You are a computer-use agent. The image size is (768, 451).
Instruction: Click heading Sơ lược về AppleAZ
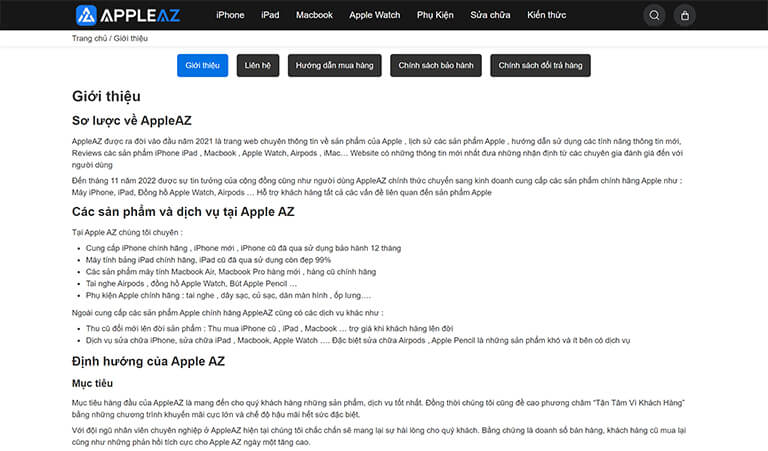[132, 120]
